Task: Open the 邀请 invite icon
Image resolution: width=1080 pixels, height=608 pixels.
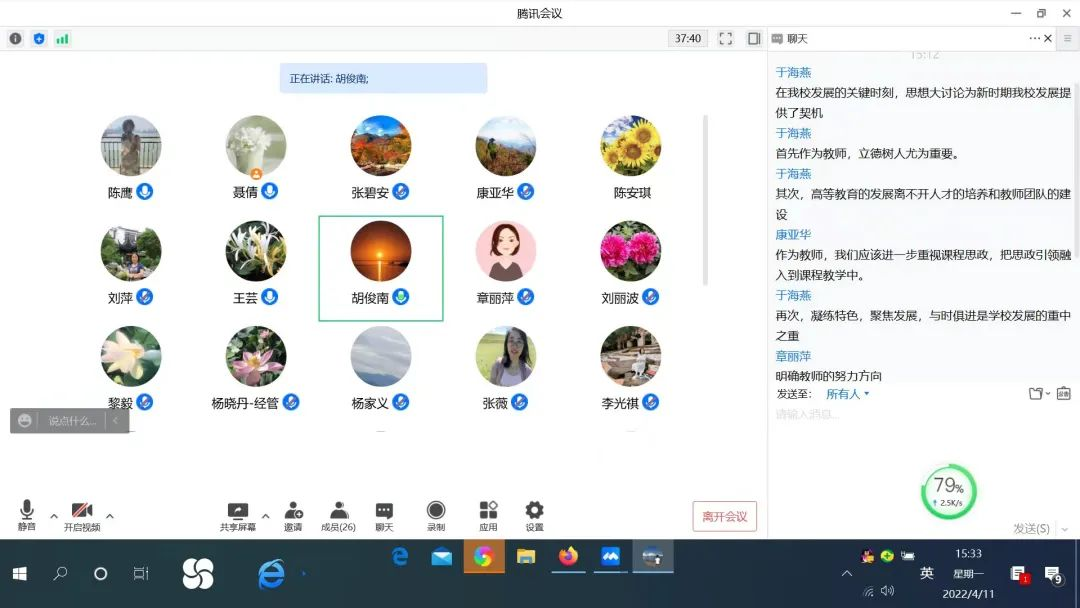Action: tap(293, 512)
